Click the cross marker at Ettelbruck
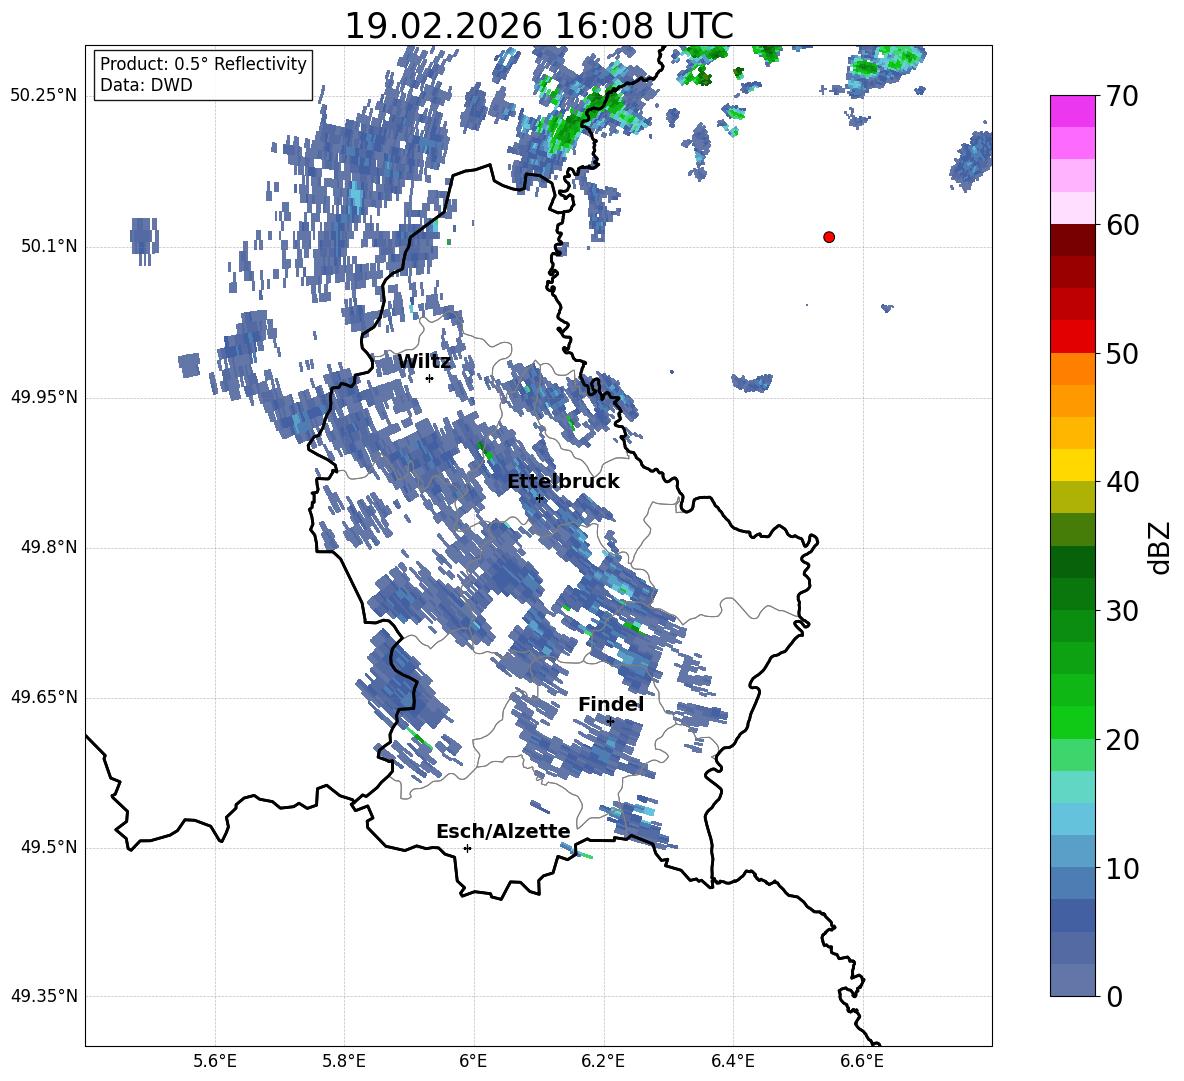 pyautogui.click(x=539, y=498)
